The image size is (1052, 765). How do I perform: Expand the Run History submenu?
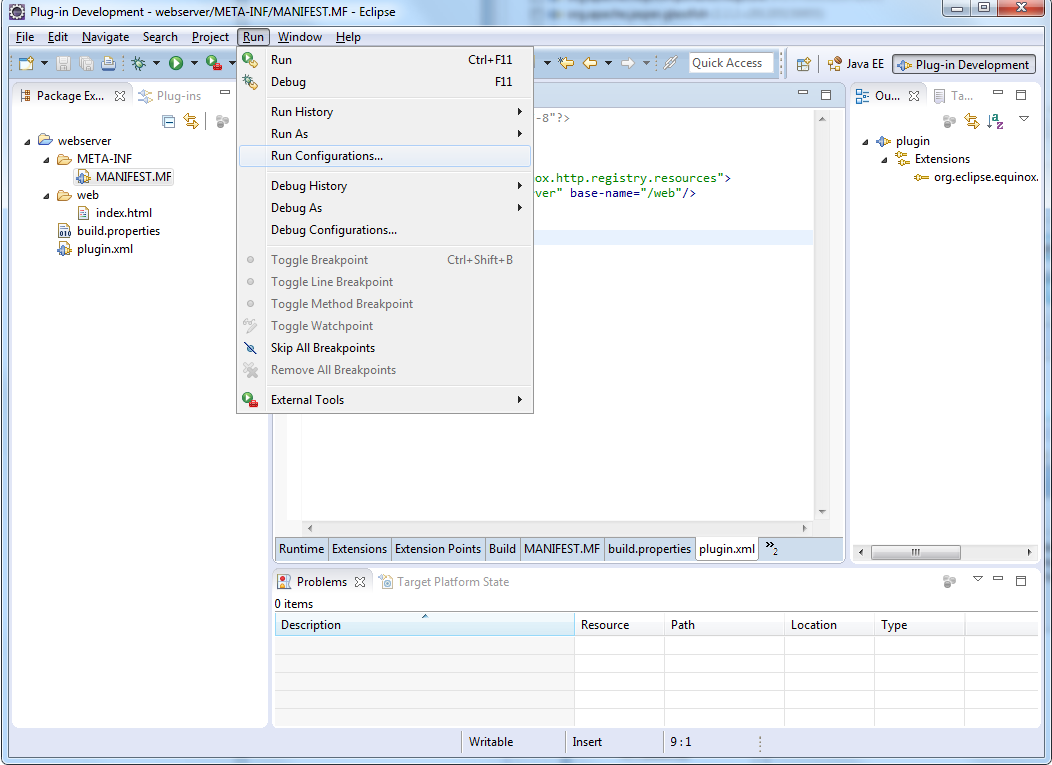point(385,111)
